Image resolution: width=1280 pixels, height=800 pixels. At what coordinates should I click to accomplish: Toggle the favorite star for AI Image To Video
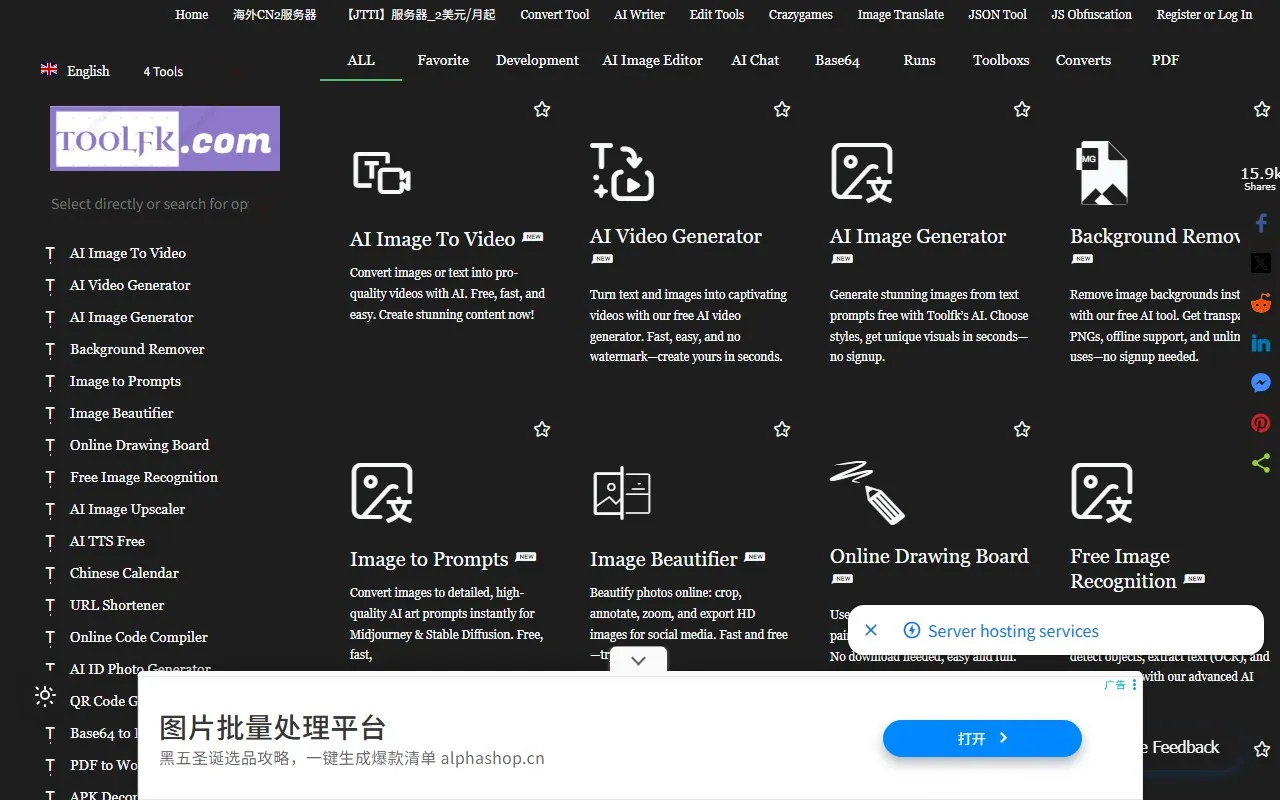point(542,109)
